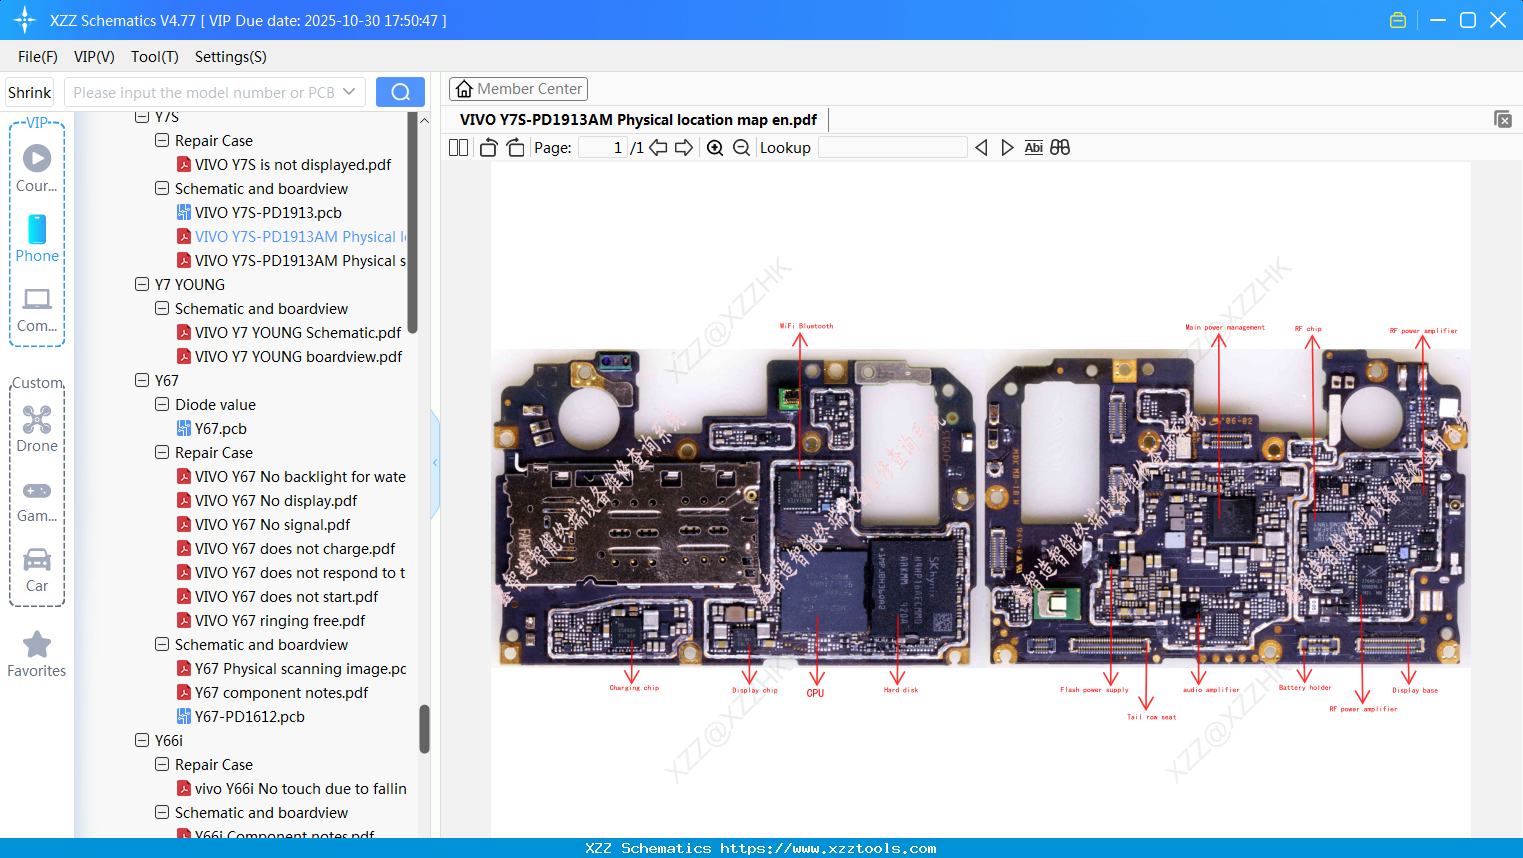Rotate page clockwise
The height and width of the screenshot is (858, 1523).
tap(515, 148)
